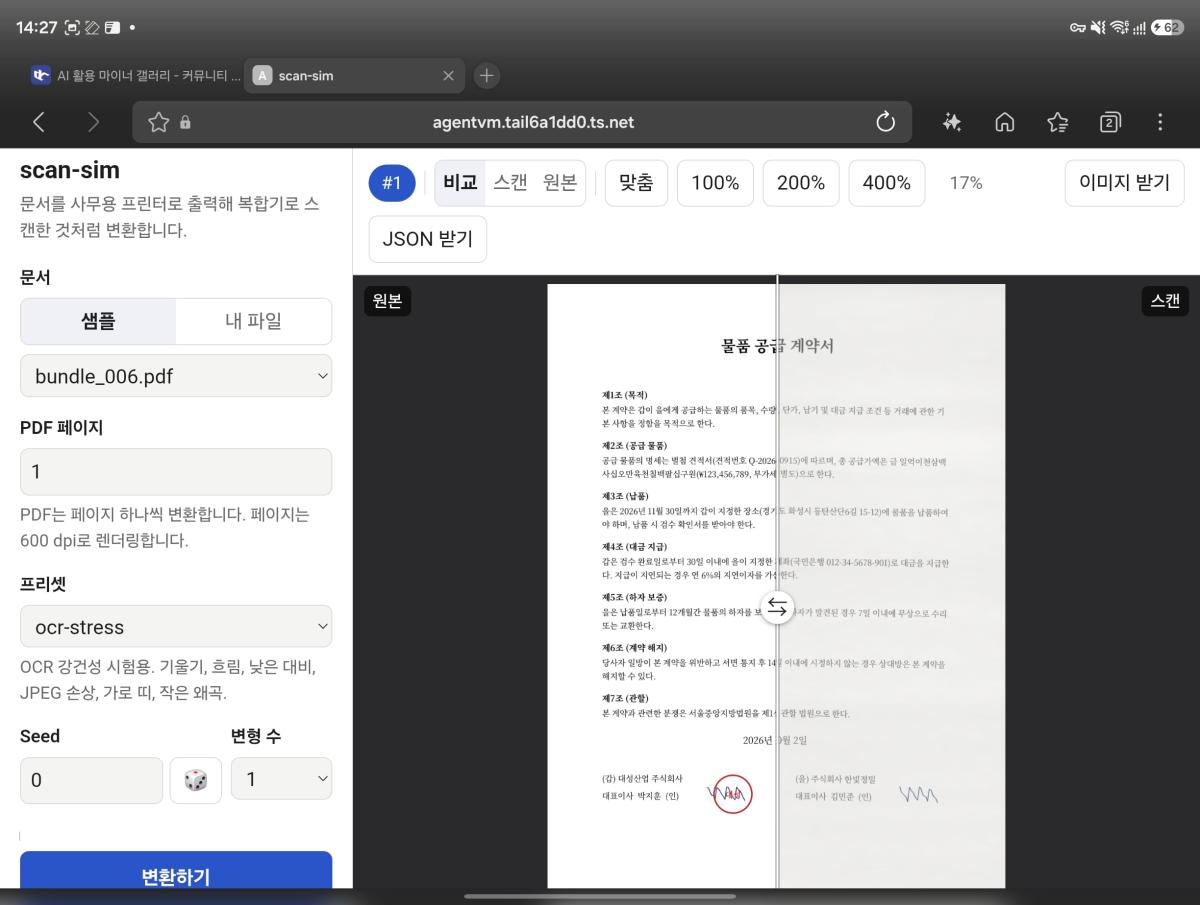Screen dimensions: 1200x905
Task: Open a new tab with plus icon
Action: click(486, 75)
